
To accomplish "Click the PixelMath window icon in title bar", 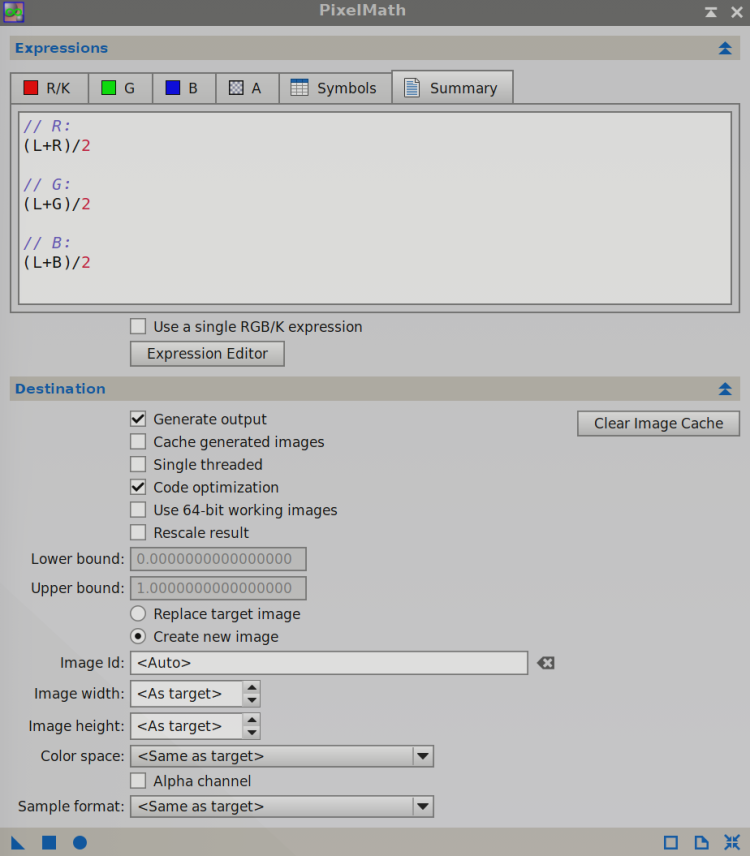I will click(x=14, y=12).
